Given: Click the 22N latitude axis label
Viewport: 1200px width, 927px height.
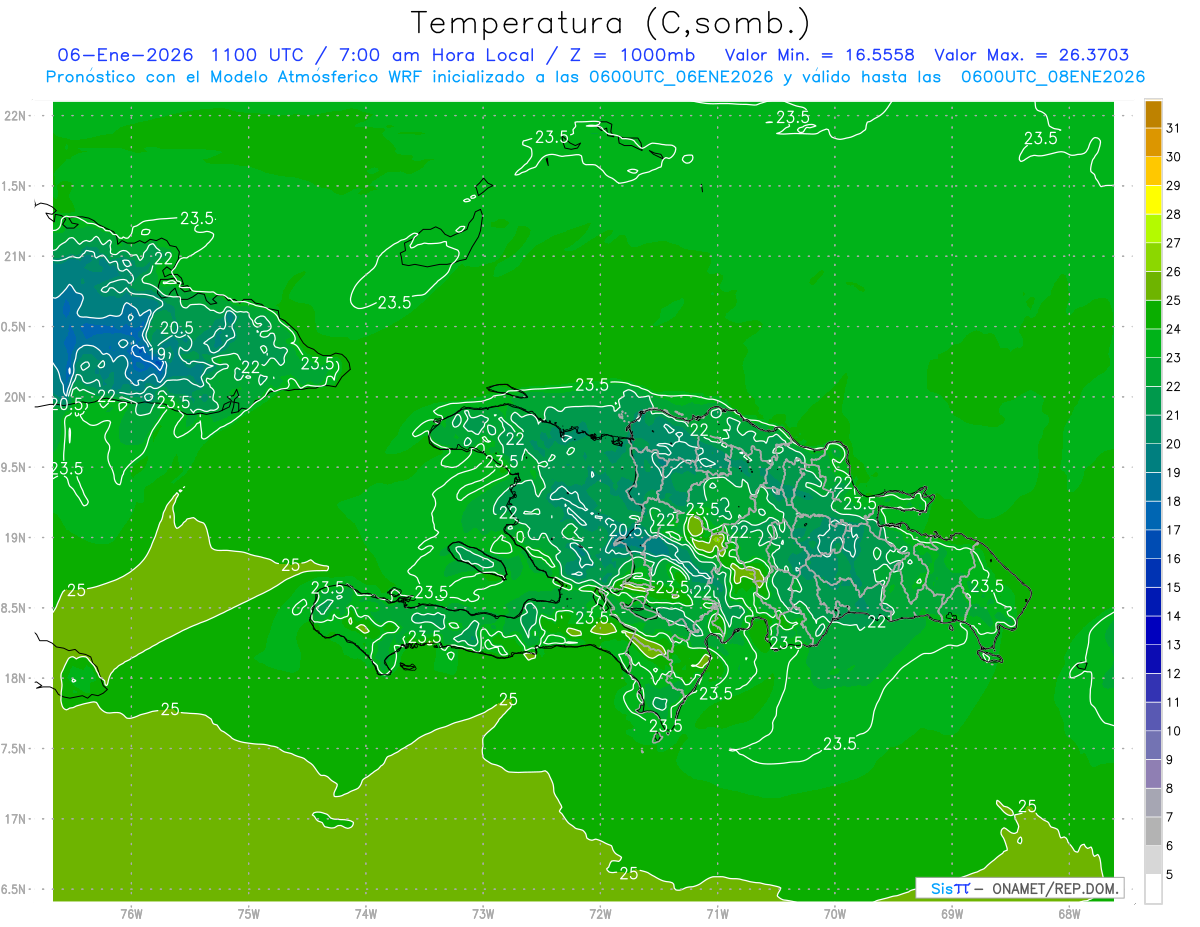Looking at the screenshot, I should [16, 116].
